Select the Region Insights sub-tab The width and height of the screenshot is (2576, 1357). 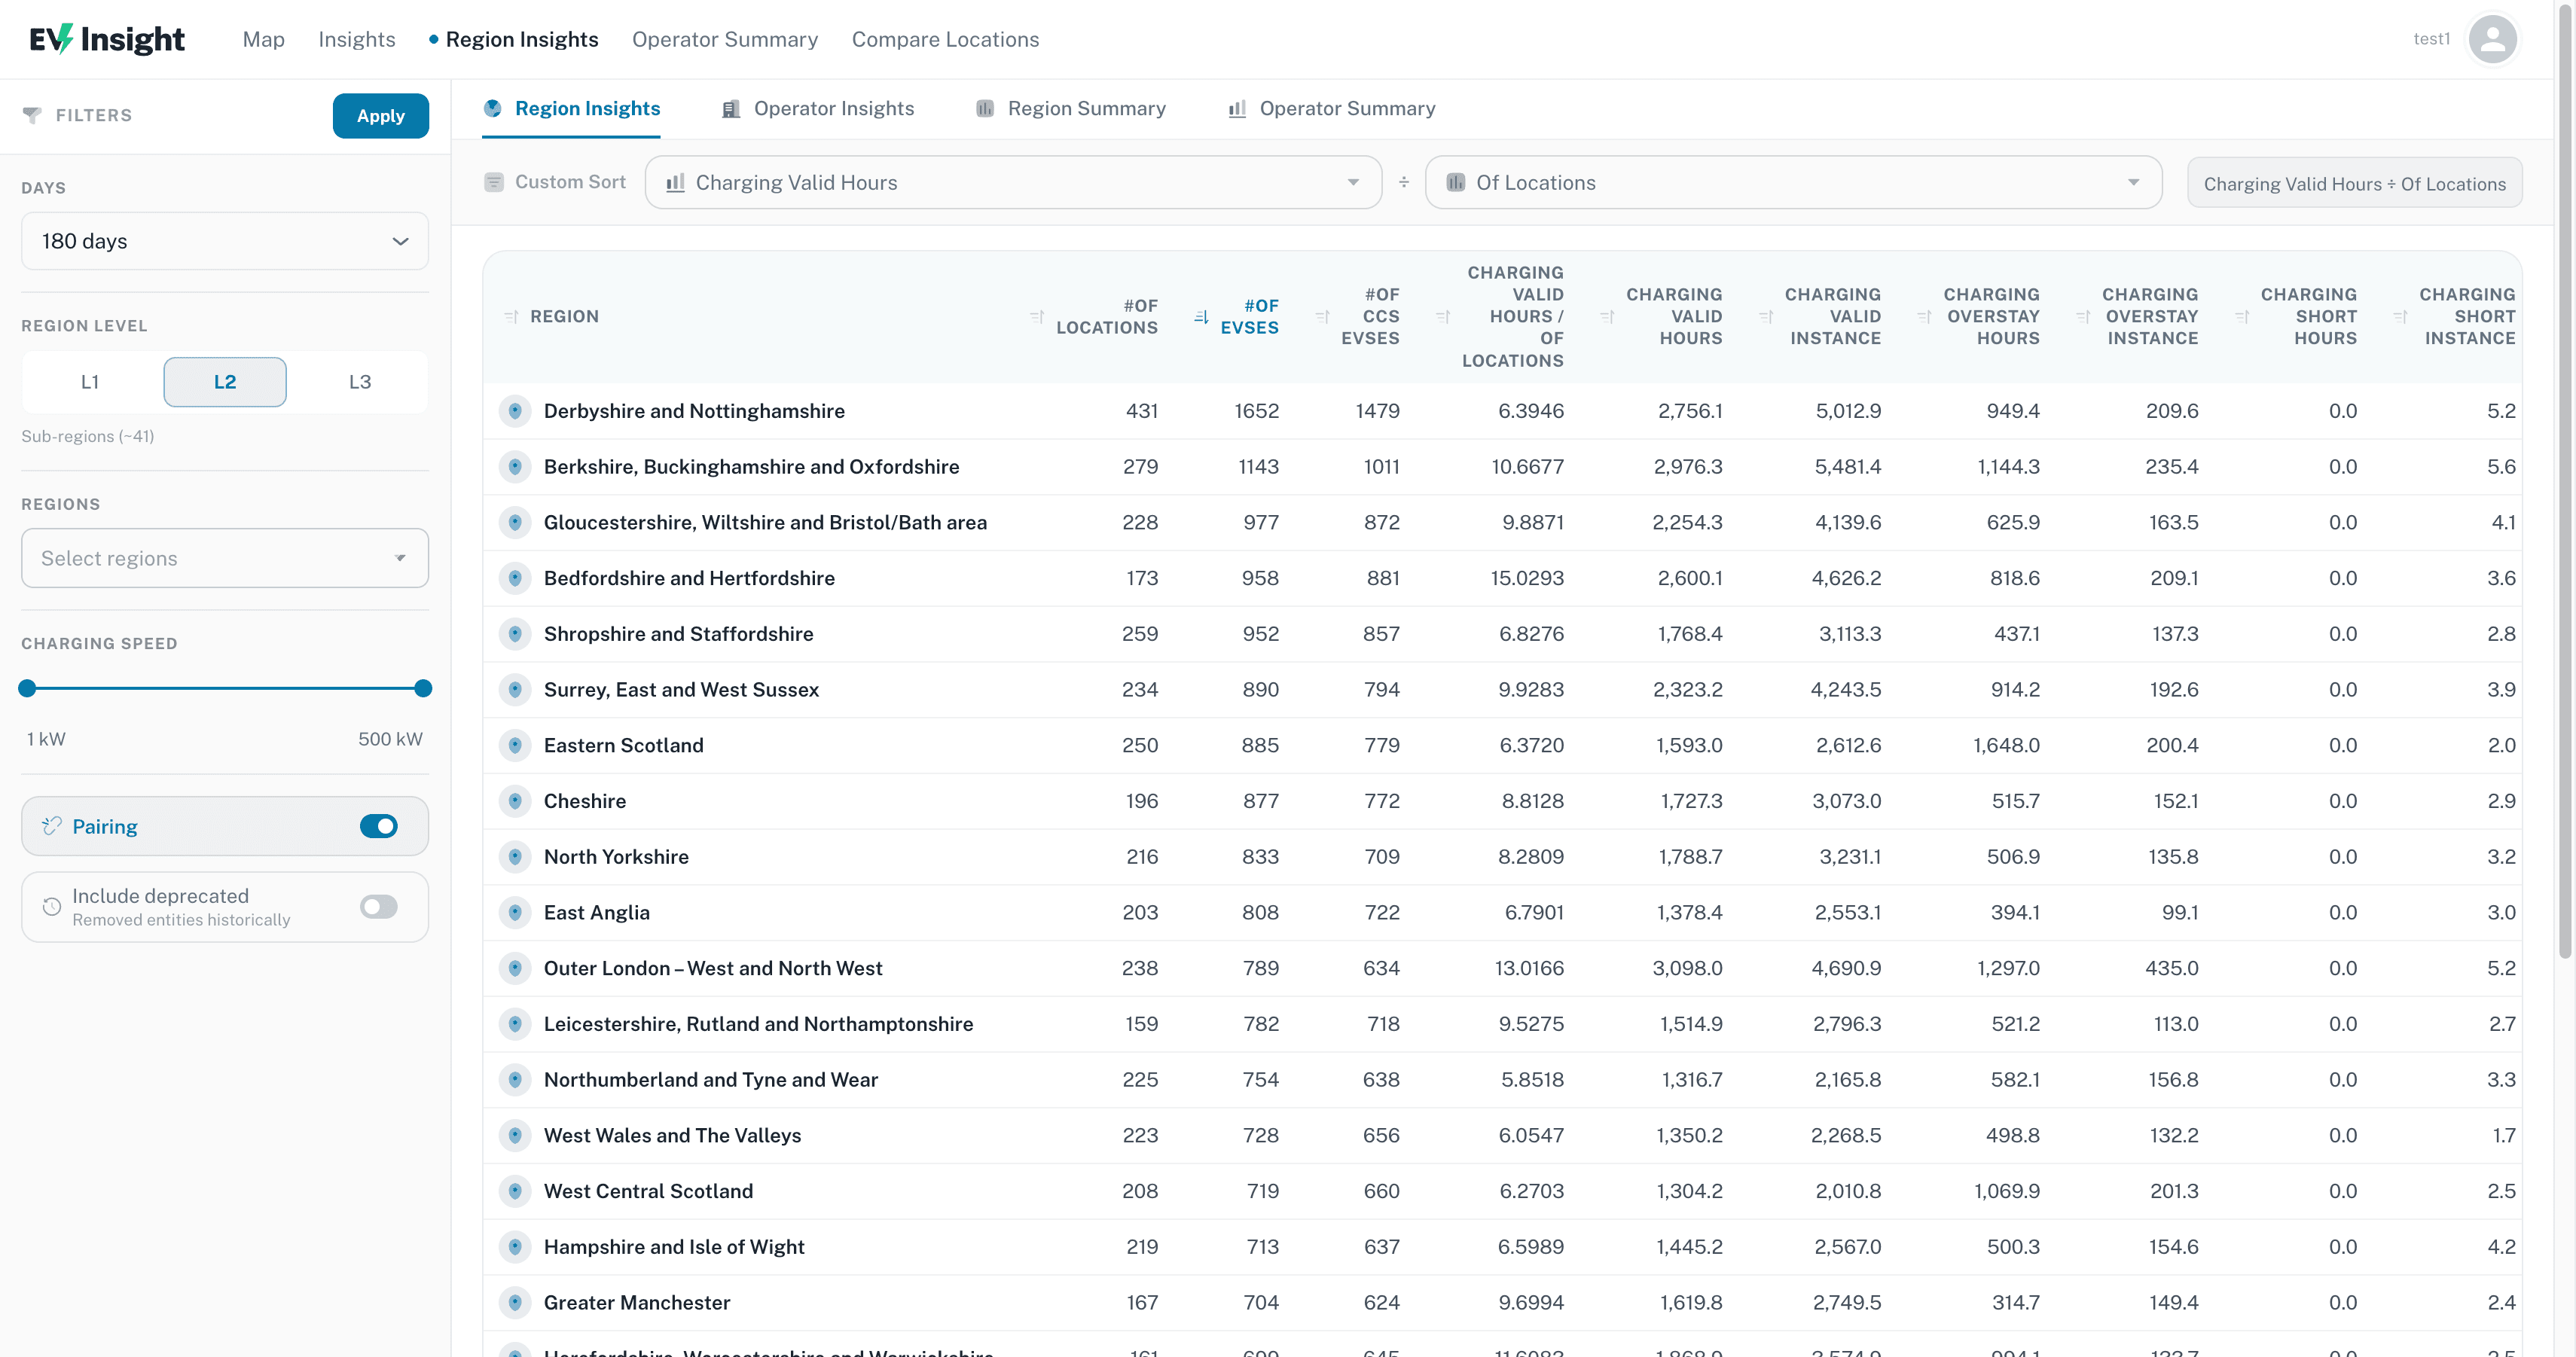571,108
